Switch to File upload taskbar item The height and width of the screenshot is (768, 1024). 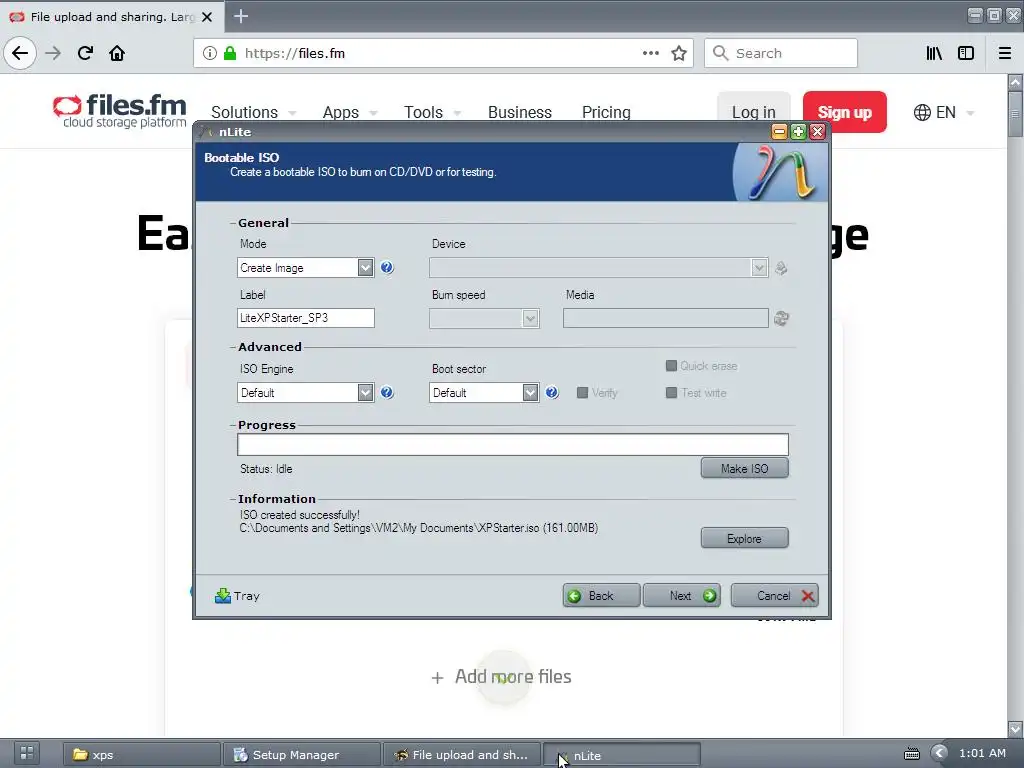461,754
